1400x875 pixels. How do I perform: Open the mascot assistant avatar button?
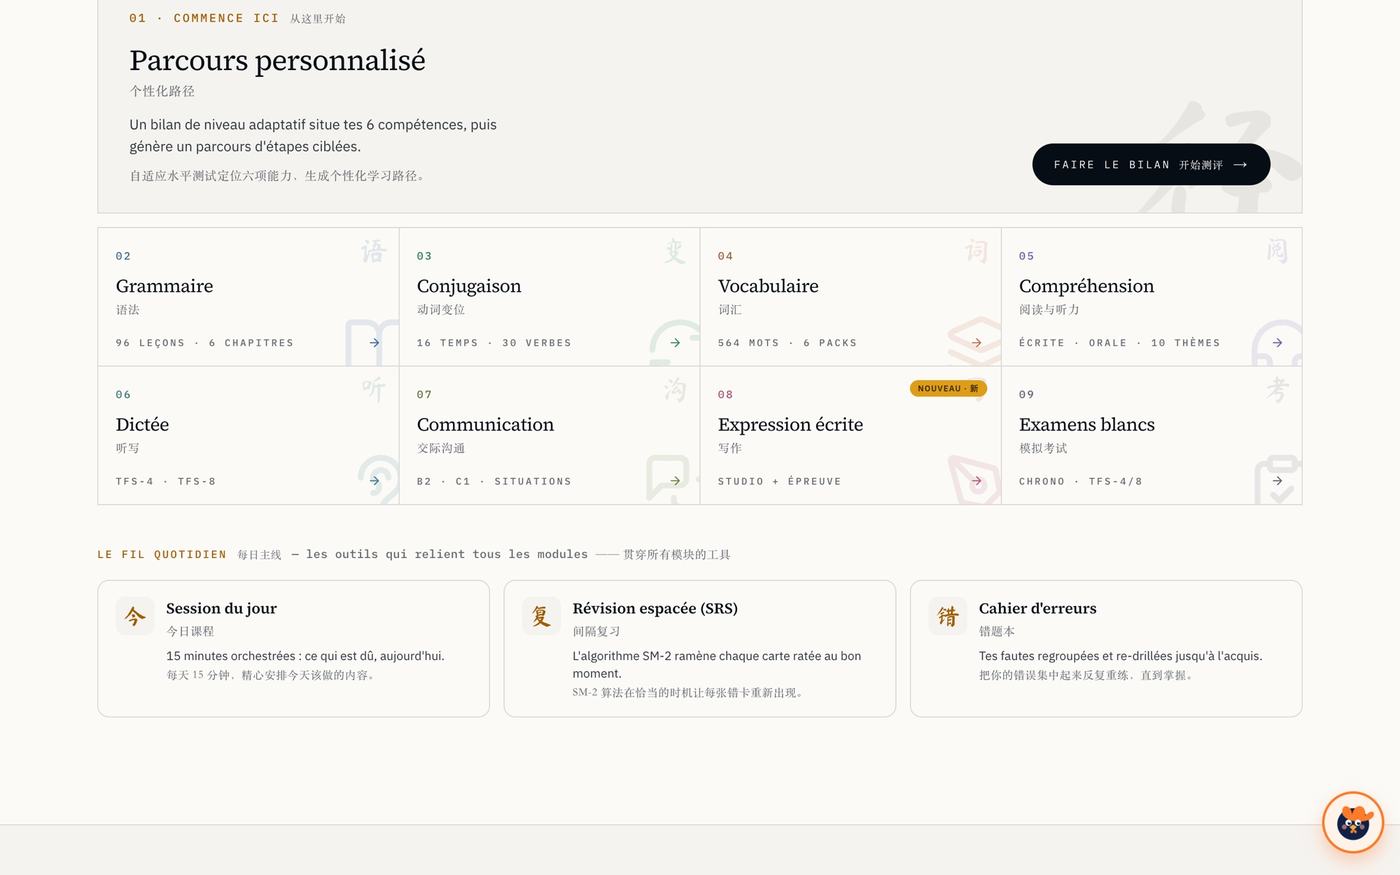pos(1353,822)
